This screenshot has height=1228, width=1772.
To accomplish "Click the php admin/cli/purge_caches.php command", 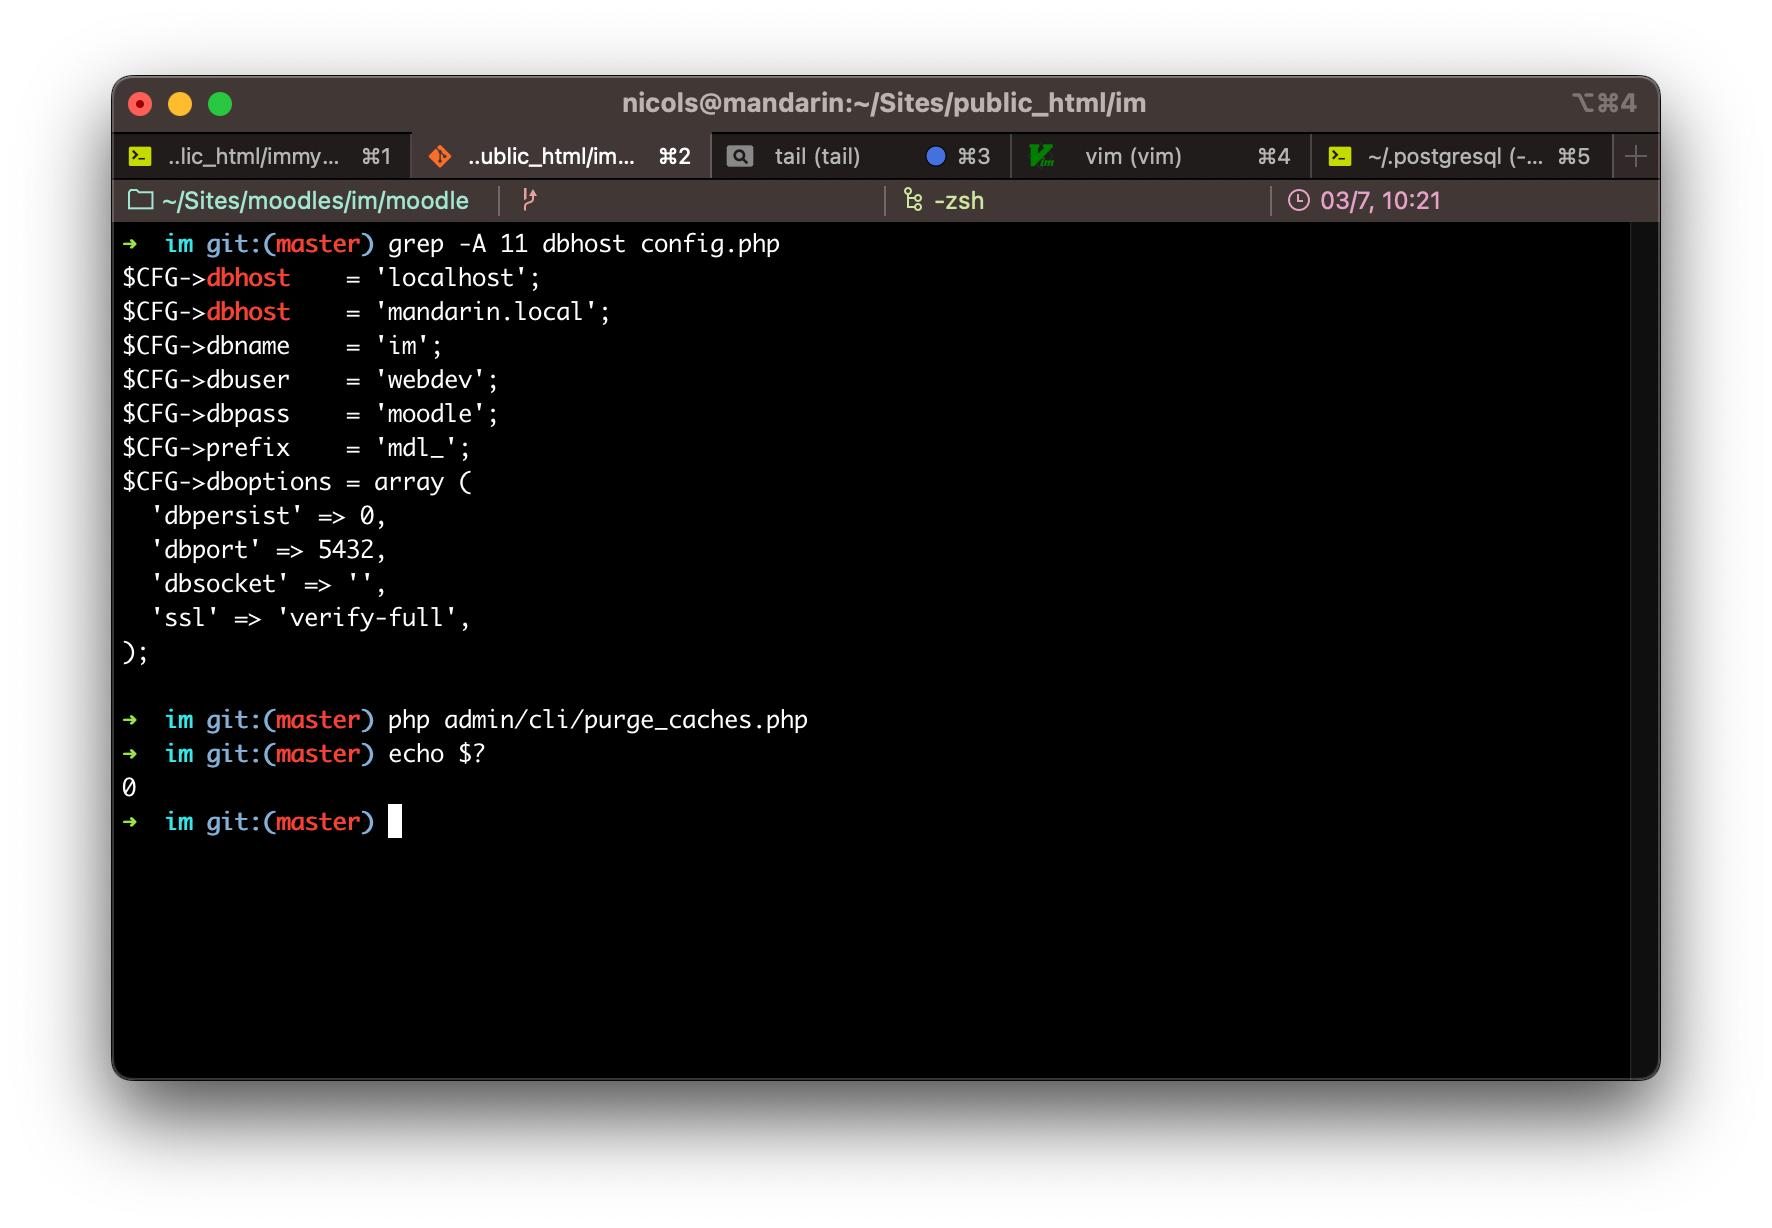I will [598, 720].
